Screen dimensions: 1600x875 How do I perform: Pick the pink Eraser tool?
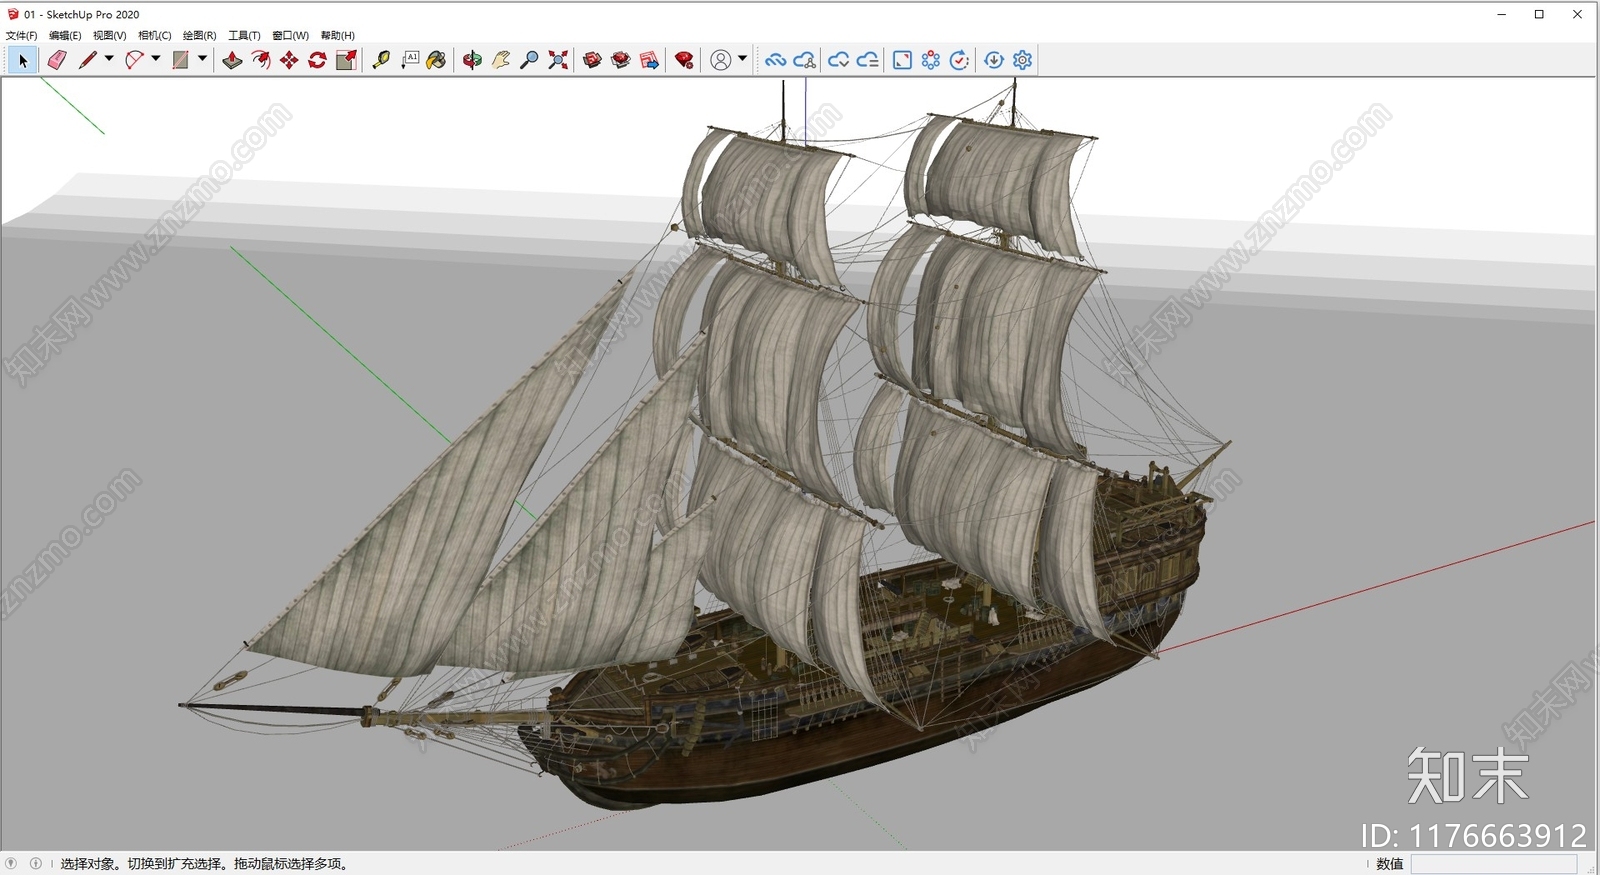click(57, 61)
